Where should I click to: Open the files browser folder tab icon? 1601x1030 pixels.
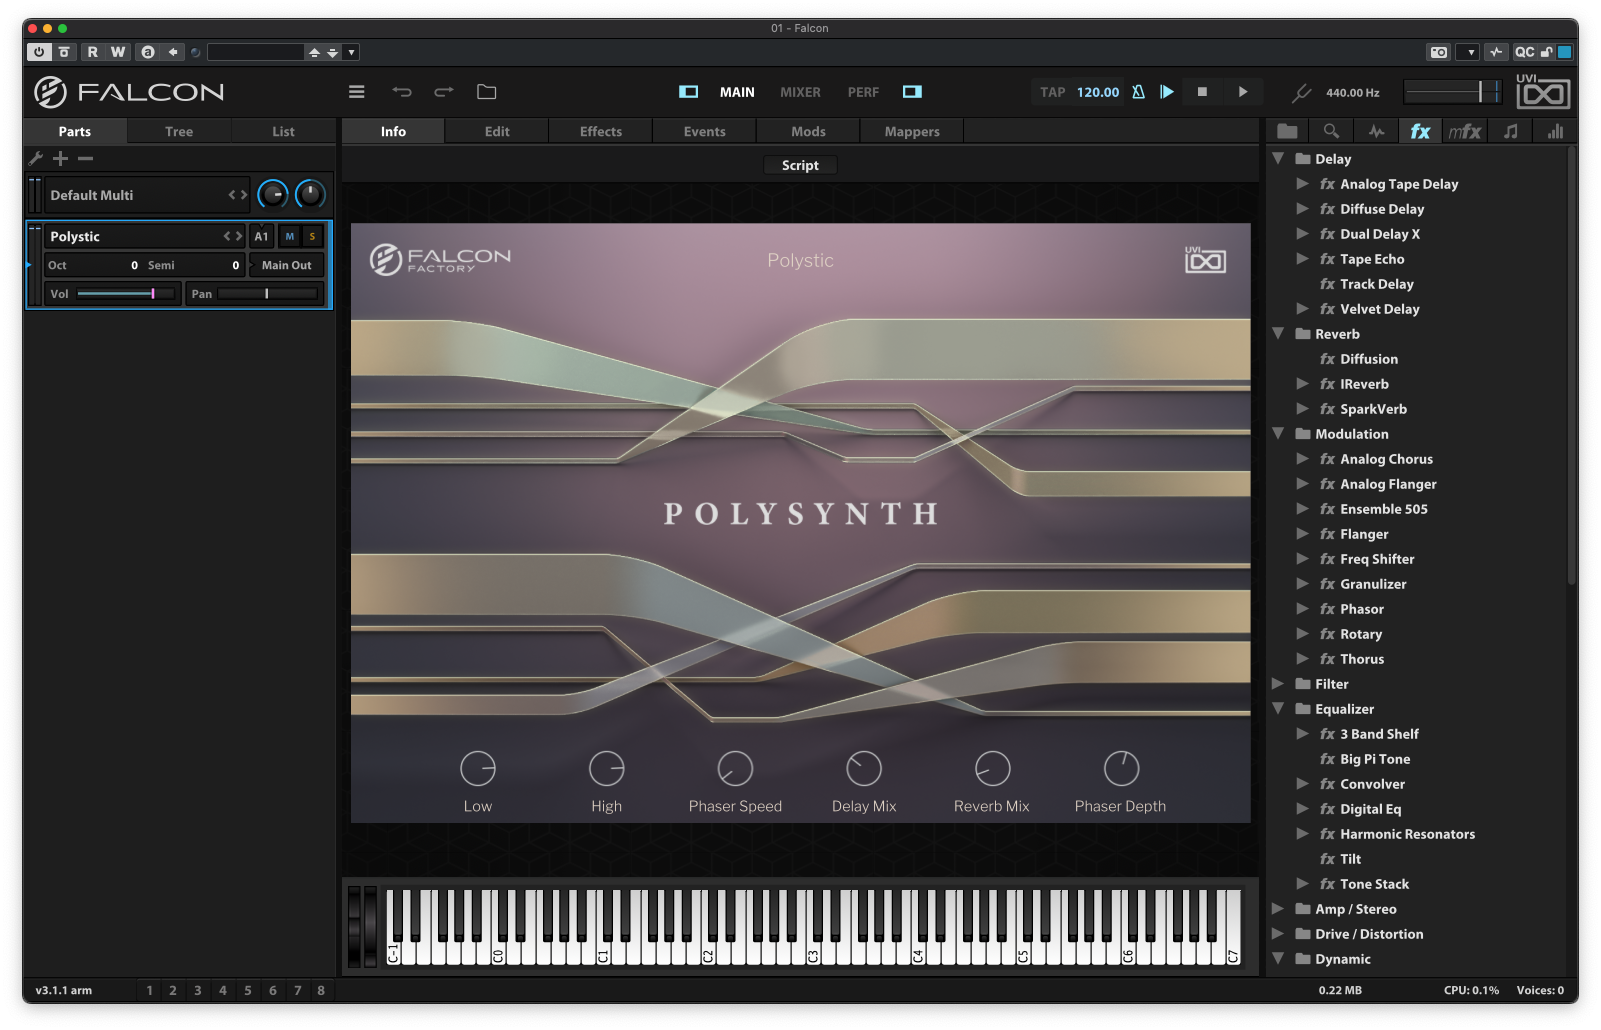[x=1287, y=131]
